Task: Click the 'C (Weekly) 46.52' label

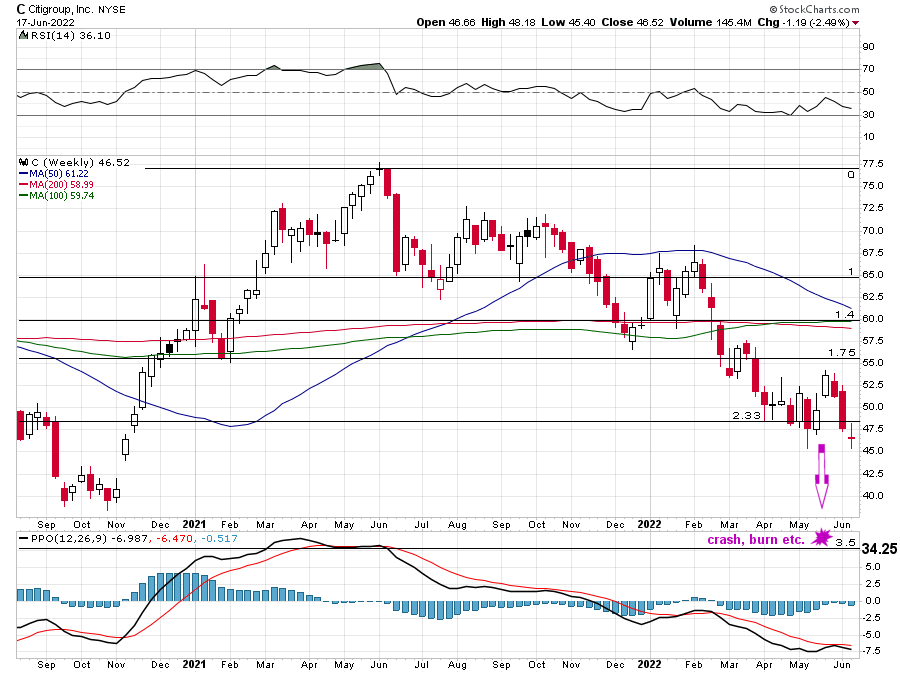Action: (x=80, y=162)
